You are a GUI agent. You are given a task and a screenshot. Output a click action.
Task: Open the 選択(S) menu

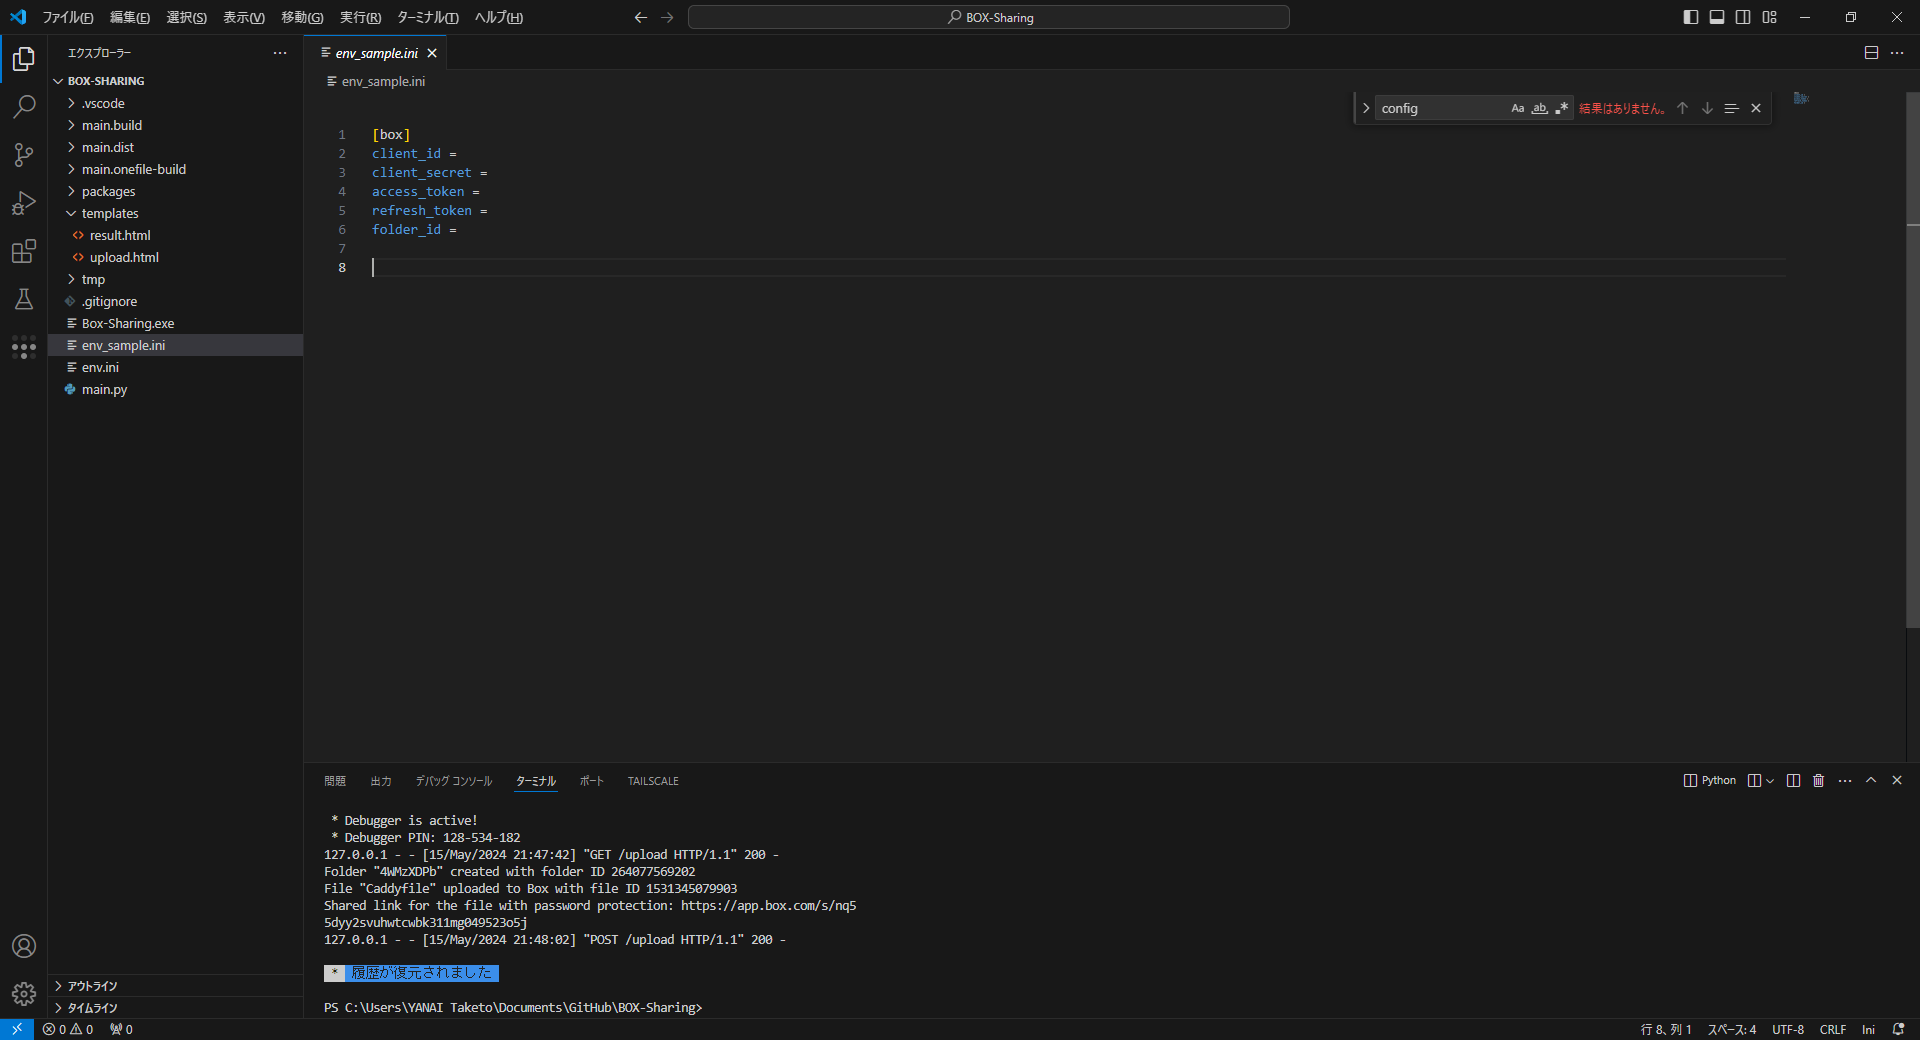[187, 17]
